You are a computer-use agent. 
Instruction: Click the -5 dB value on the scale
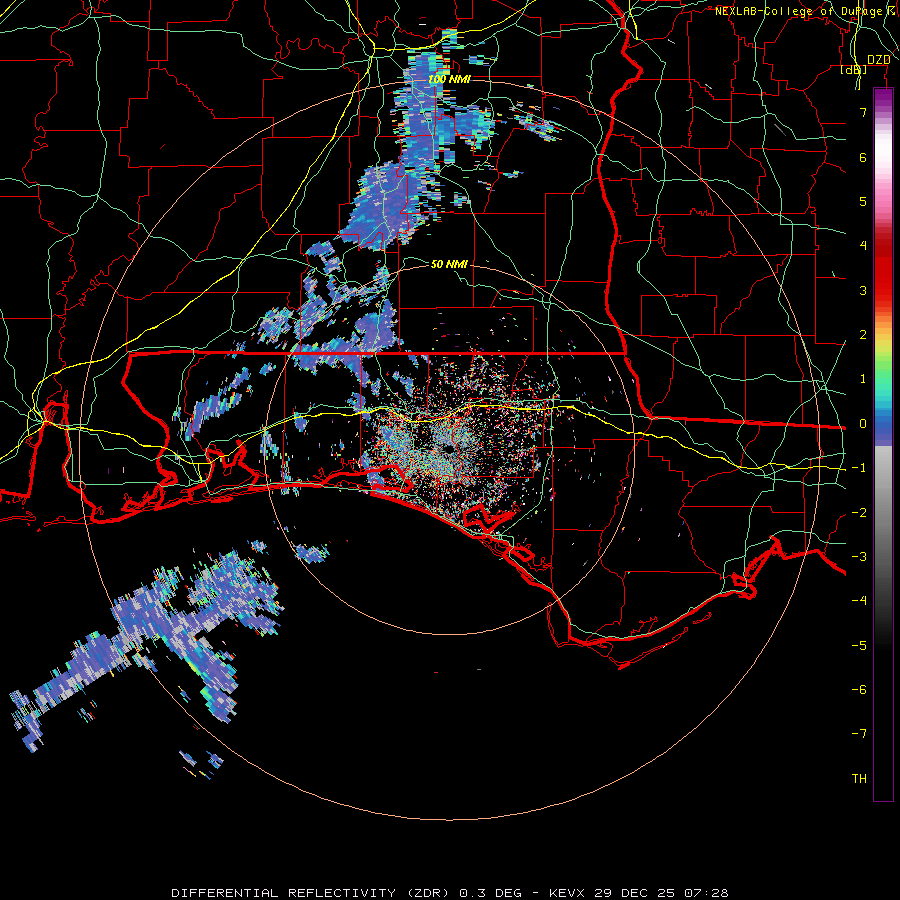point(859,646)
